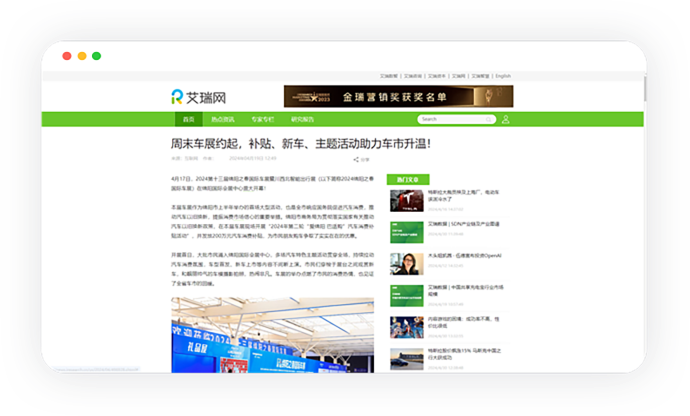Click the 艾瑞网 logo
The height and width of the screenshot is (416, 690).
(198, 97)
